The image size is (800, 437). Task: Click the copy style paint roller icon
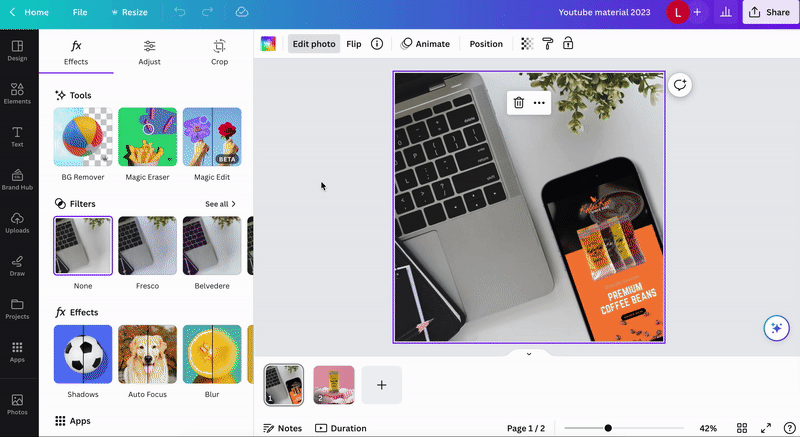click(547, 44)
